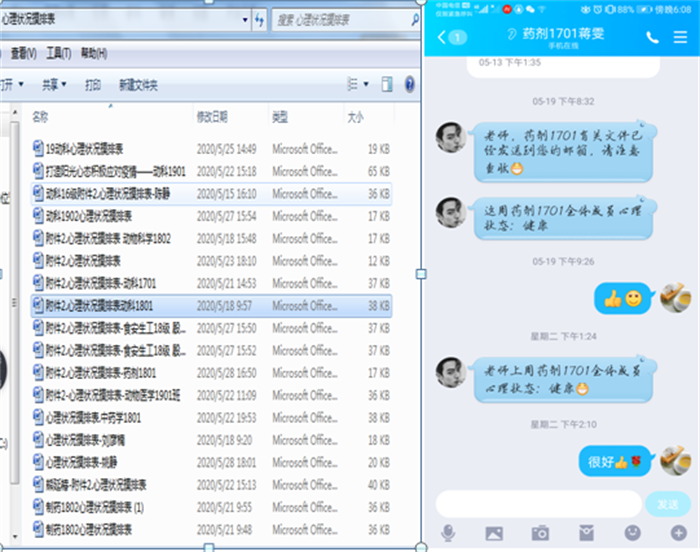
Task: Click the chat message input field
Action: pyautogui.click(x=538, y=503)
